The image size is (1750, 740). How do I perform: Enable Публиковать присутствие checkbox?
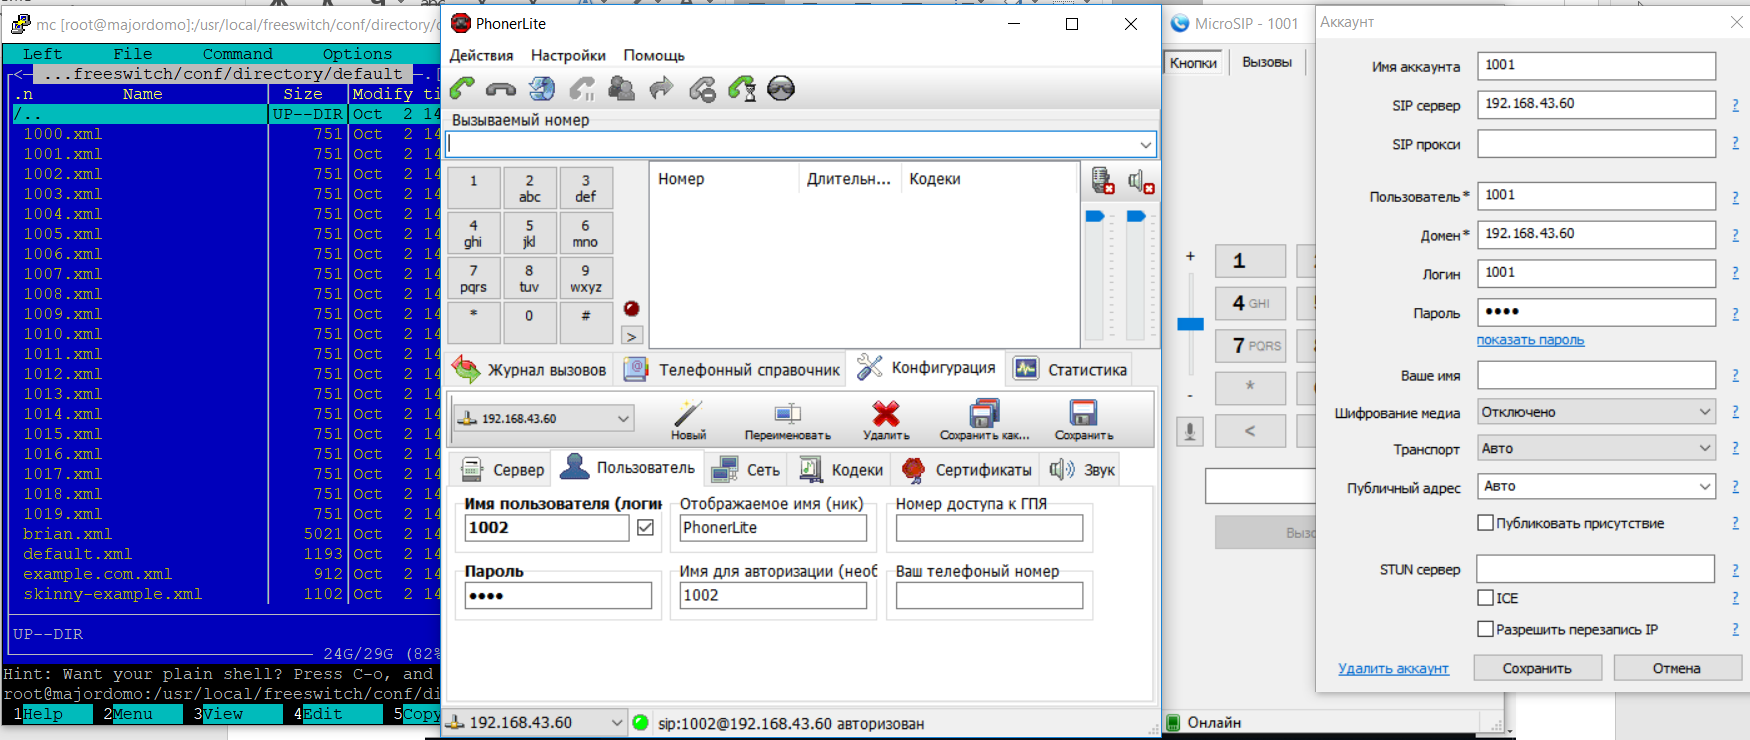(1486, 523)
